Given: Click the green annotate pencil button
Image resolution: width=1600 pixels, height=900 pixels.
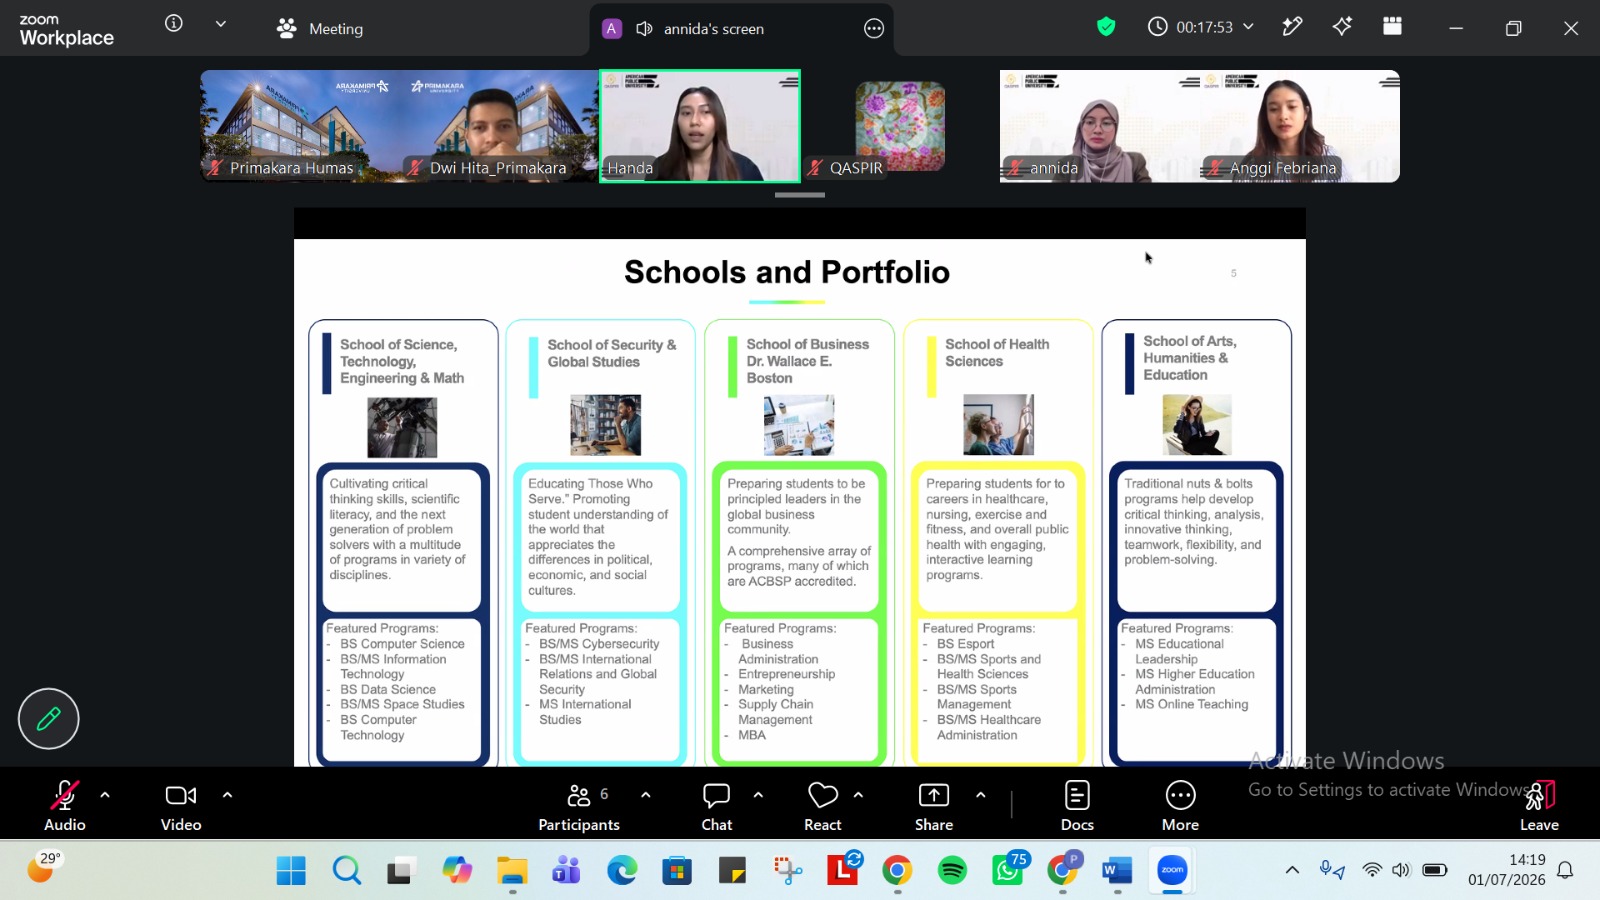Looking at the screenshot, I should (x=48, y=718).
